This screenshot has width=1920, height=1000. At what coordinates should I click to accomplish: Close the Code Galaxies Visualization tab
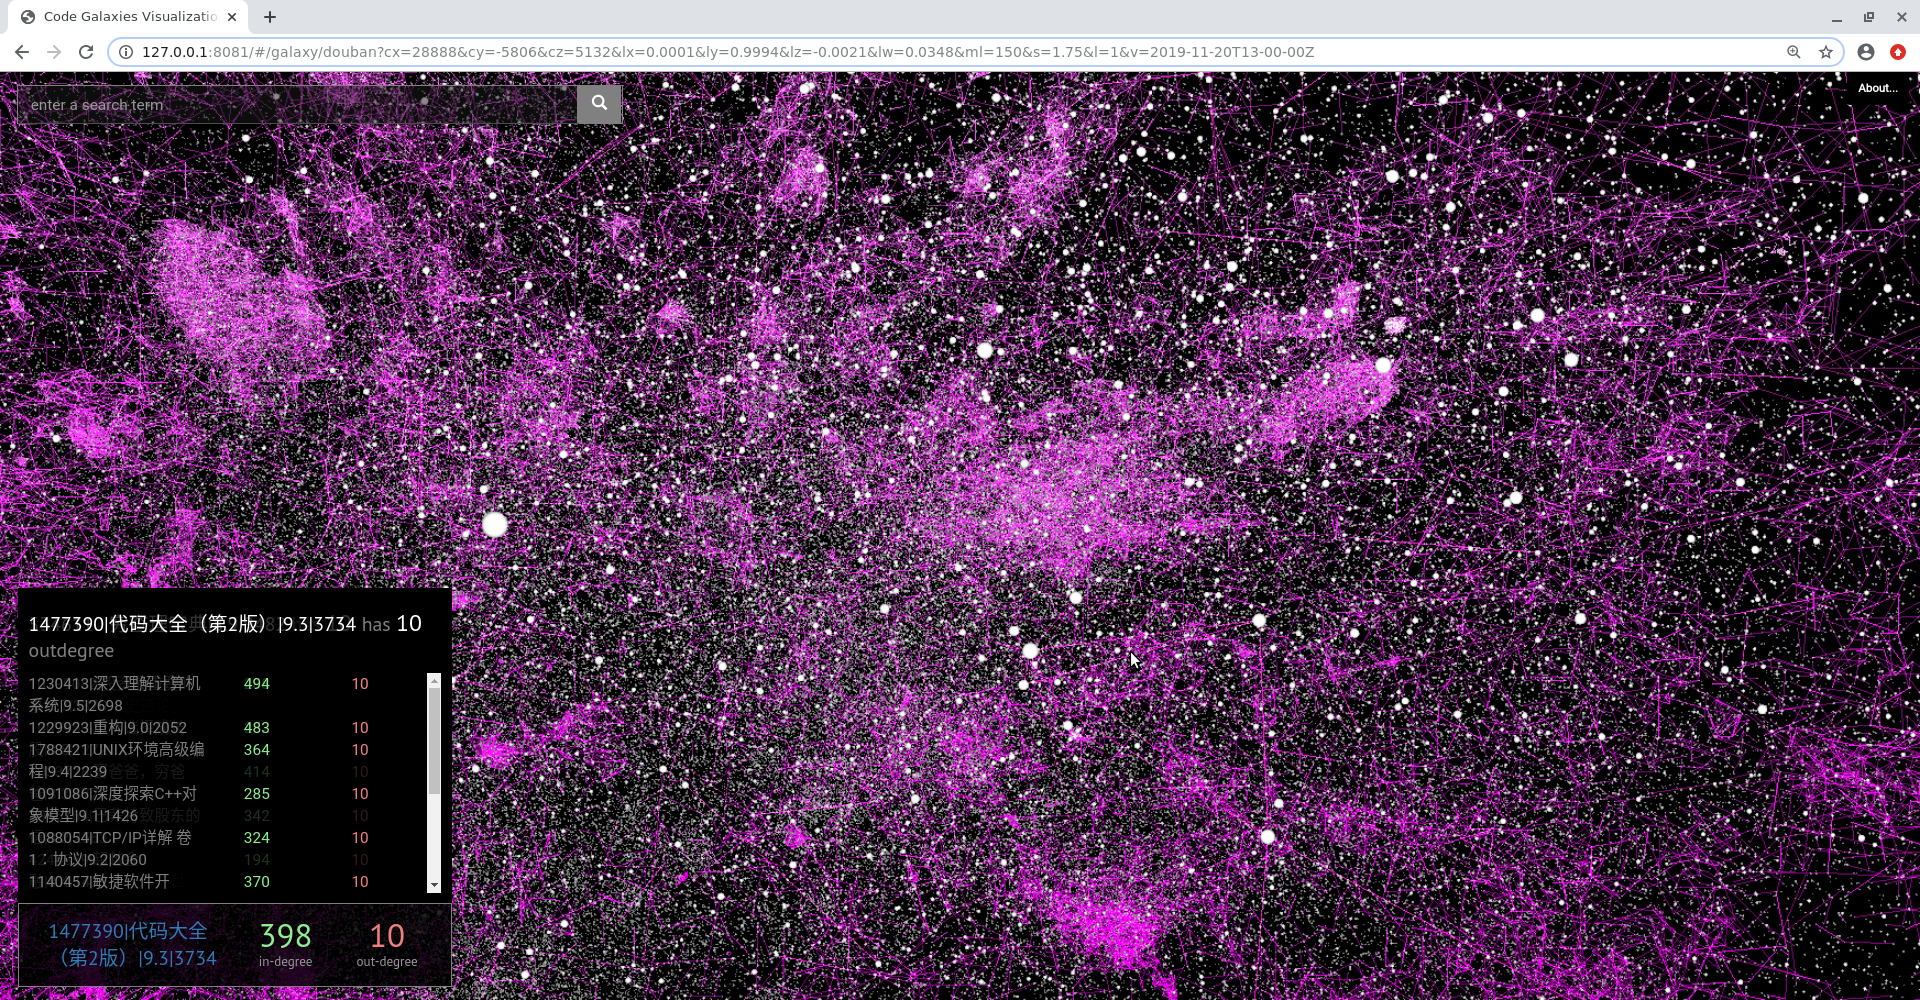point(232,17)
